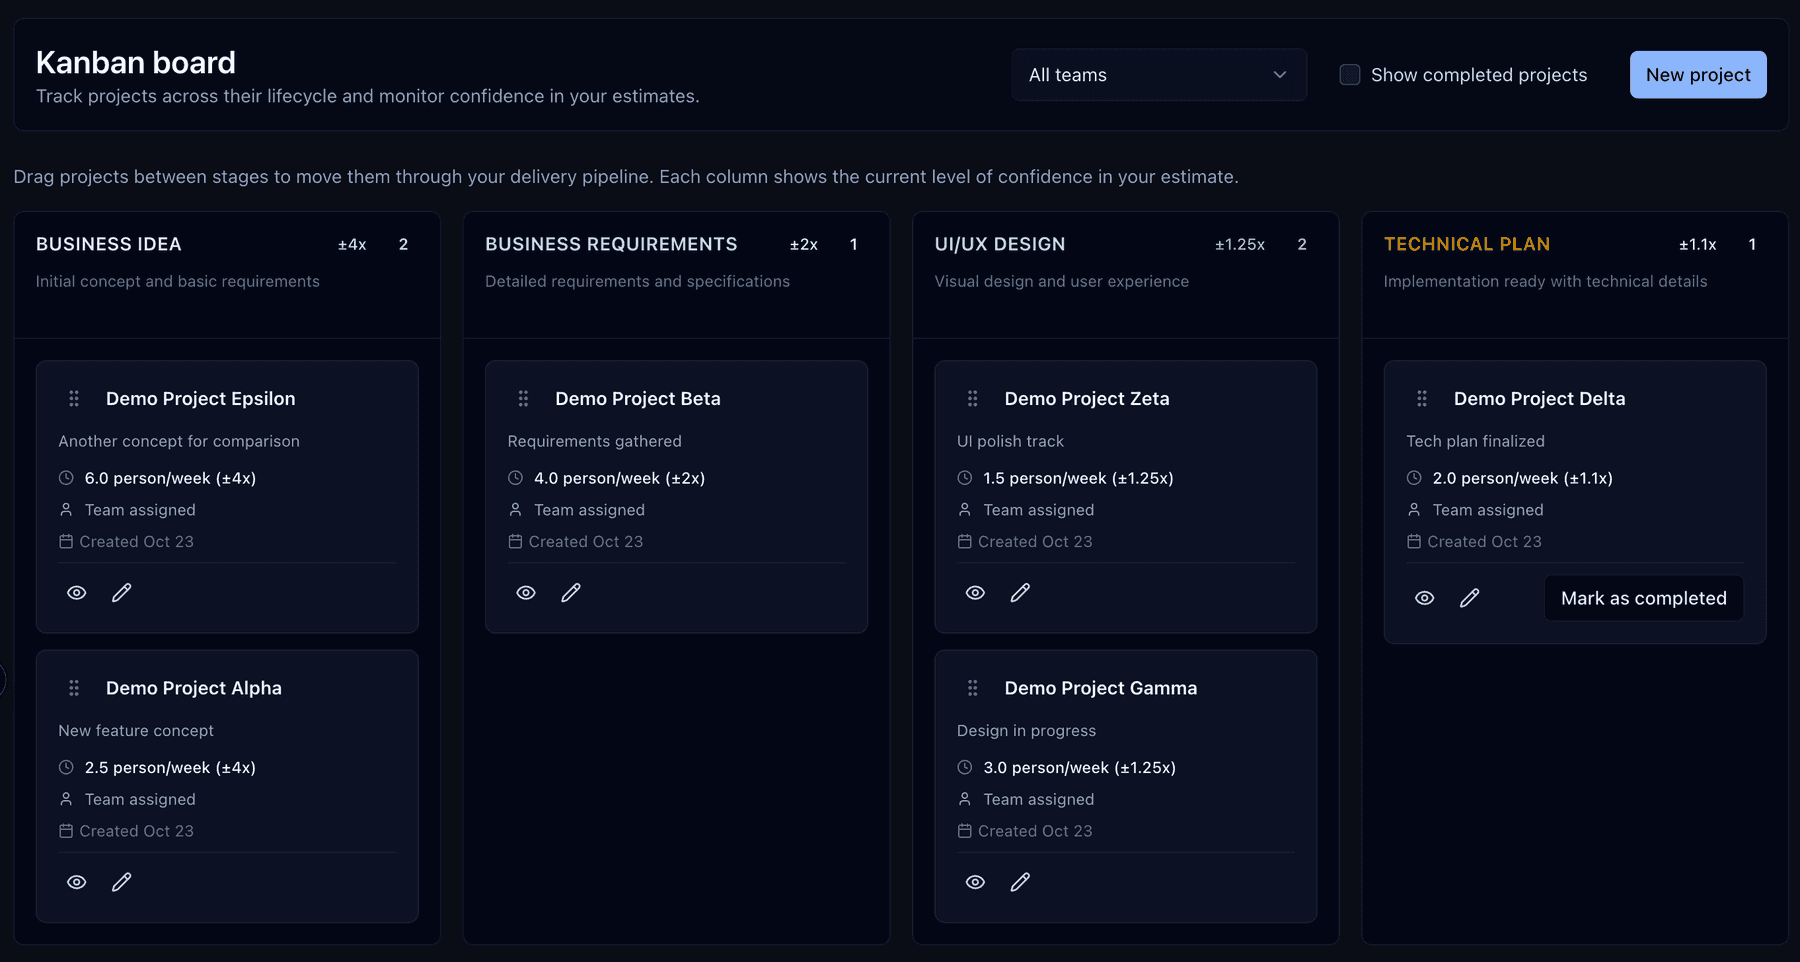Click drag handle on Demo Project Zeta
Image resolution: width=1800 pixels, height=962 pixels.
[972, 399]
